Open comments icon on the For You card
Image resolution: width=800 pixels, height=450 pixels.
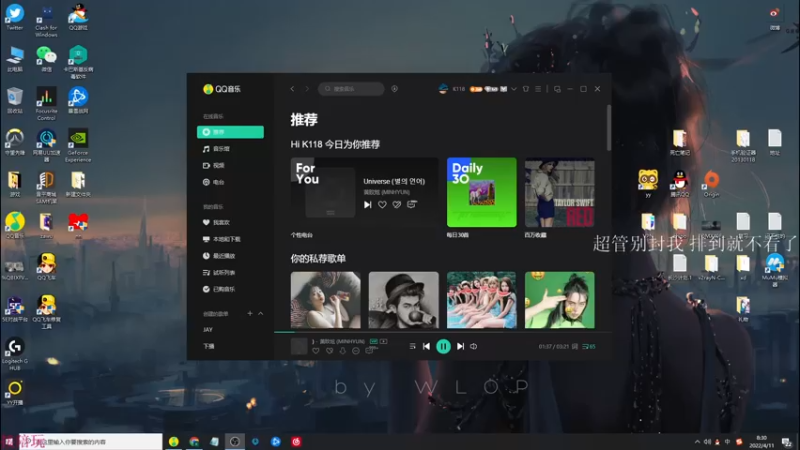click(x=412, y=204)
